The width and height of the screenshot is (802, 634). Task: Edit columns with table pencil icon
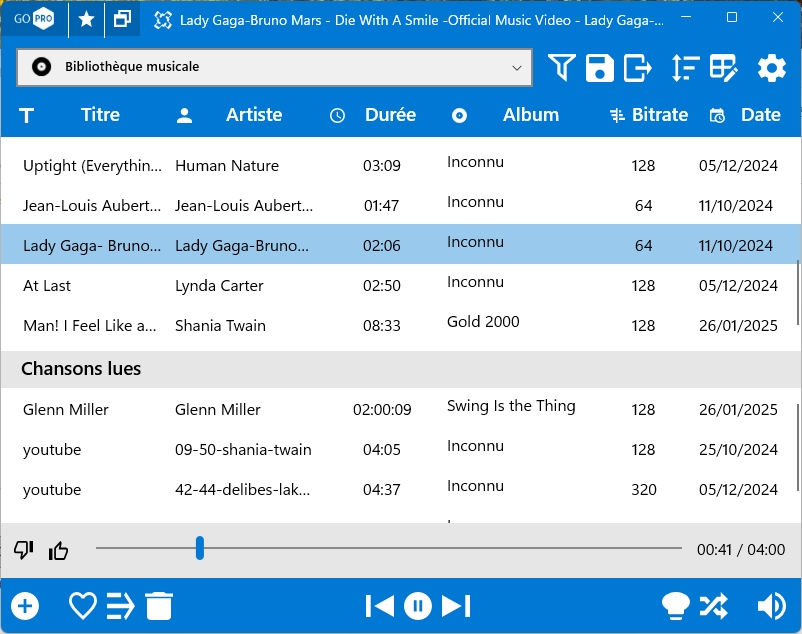pos(723,67)
